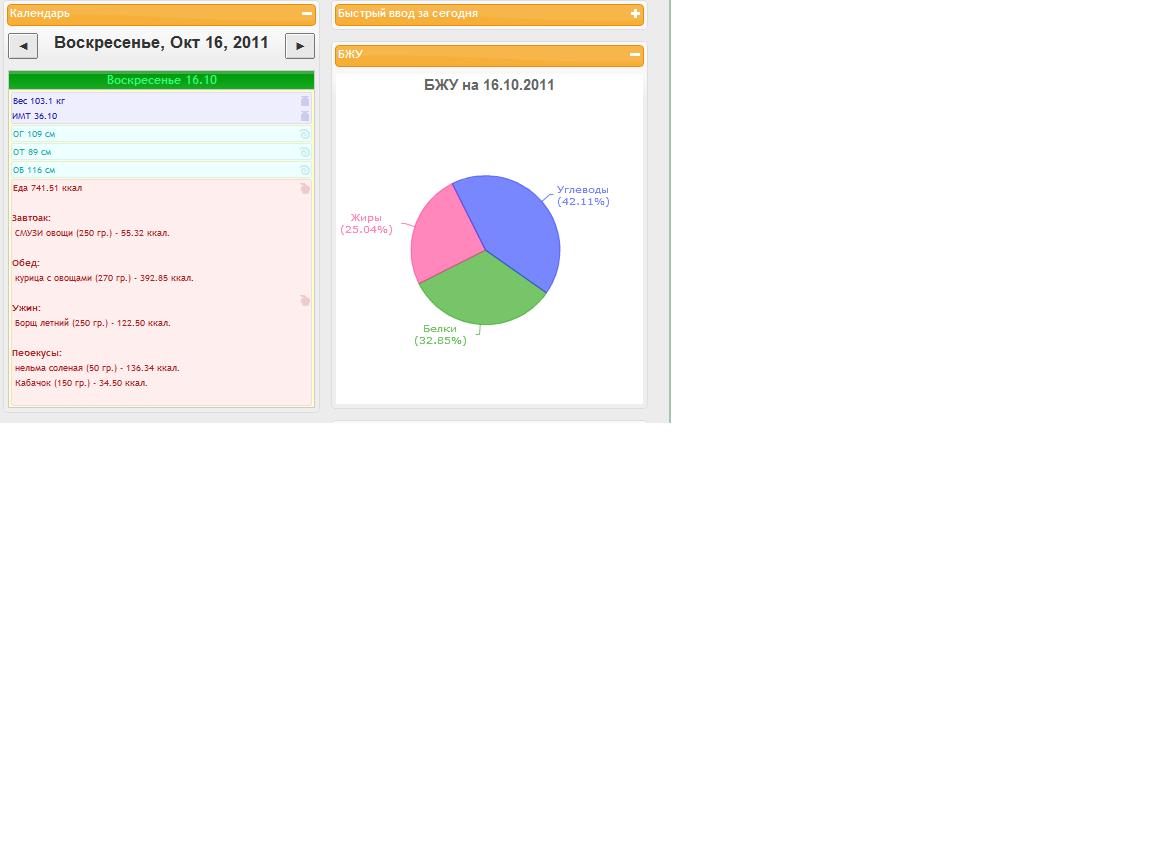
Task: Click the курица с овощами lunch item
Action: (x=104, y=278)
